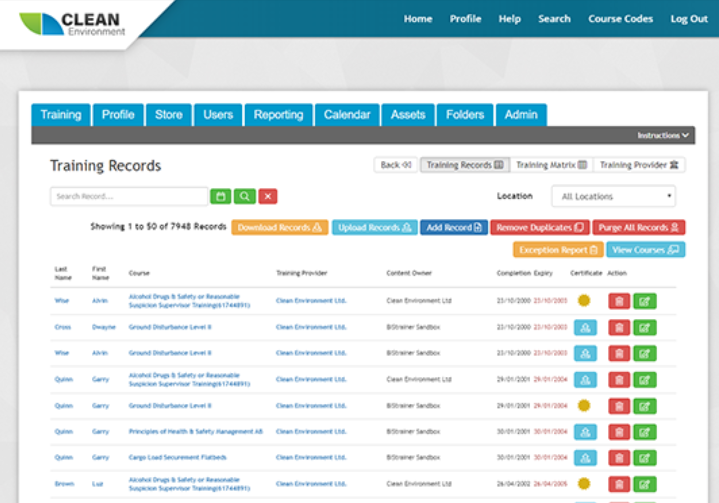The width and height of the screenshot is (719, 503).
Task: Switch to the Training tab
Action: [61, 115]
